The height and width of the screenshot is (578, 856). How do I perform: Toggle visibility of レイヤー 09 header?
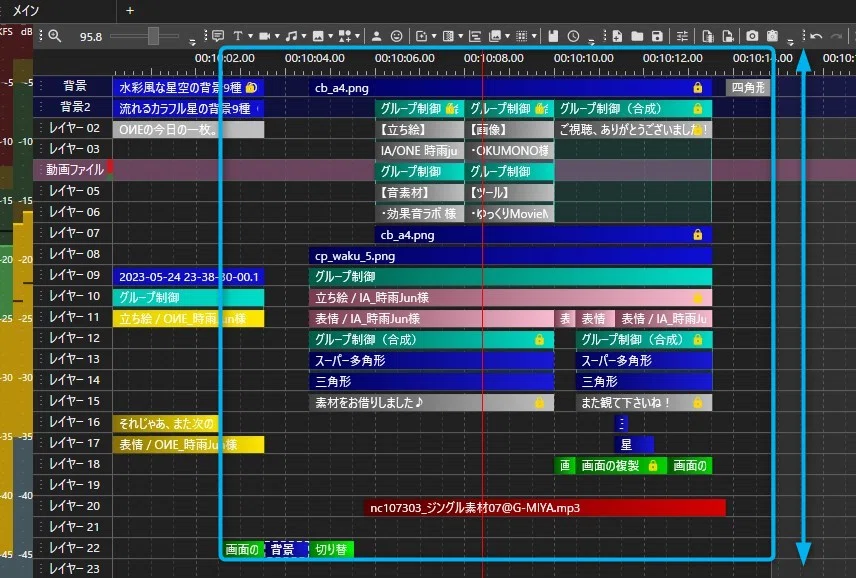click(74, 275)
